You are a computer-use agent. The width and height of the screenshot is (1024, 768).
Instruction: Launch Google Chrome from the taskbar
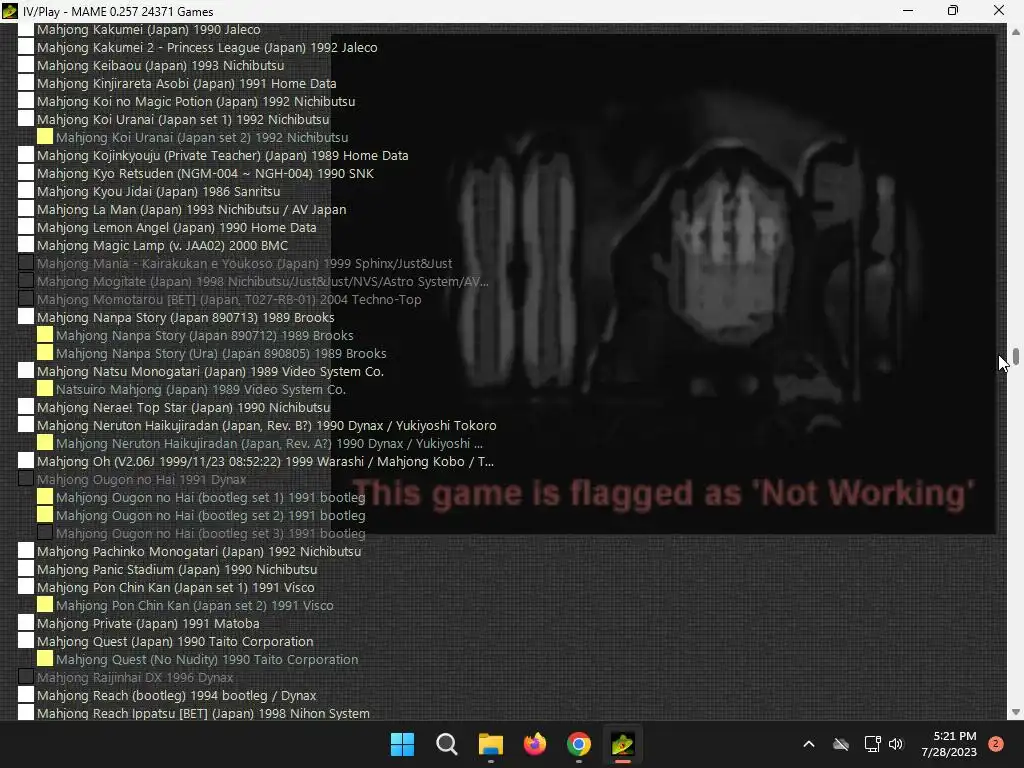pyautogui.click(x=579, y=744)
